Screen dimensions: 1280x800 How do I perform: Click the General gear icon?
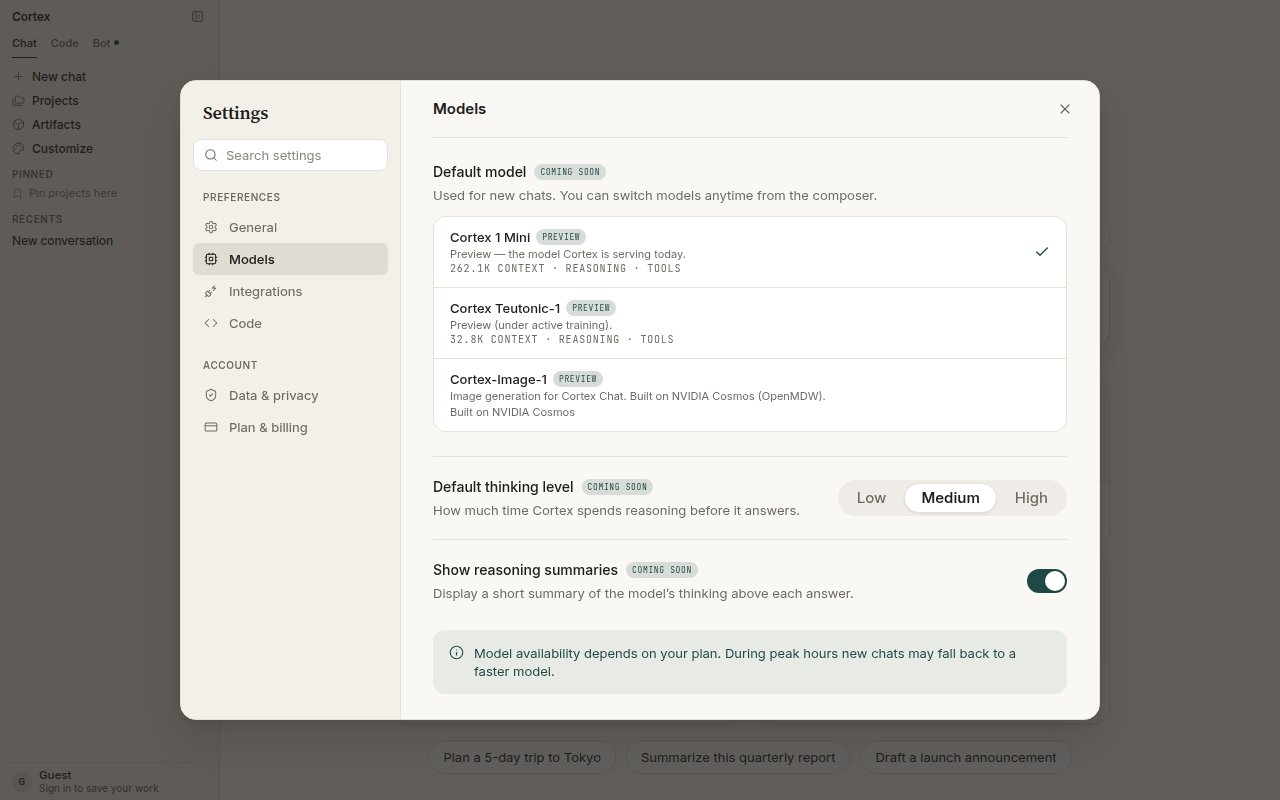click(x=211, y=227)
